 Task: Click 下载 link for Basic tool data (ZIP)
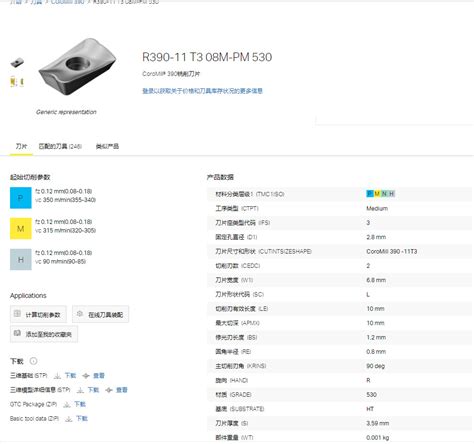(x=82, y=419)
